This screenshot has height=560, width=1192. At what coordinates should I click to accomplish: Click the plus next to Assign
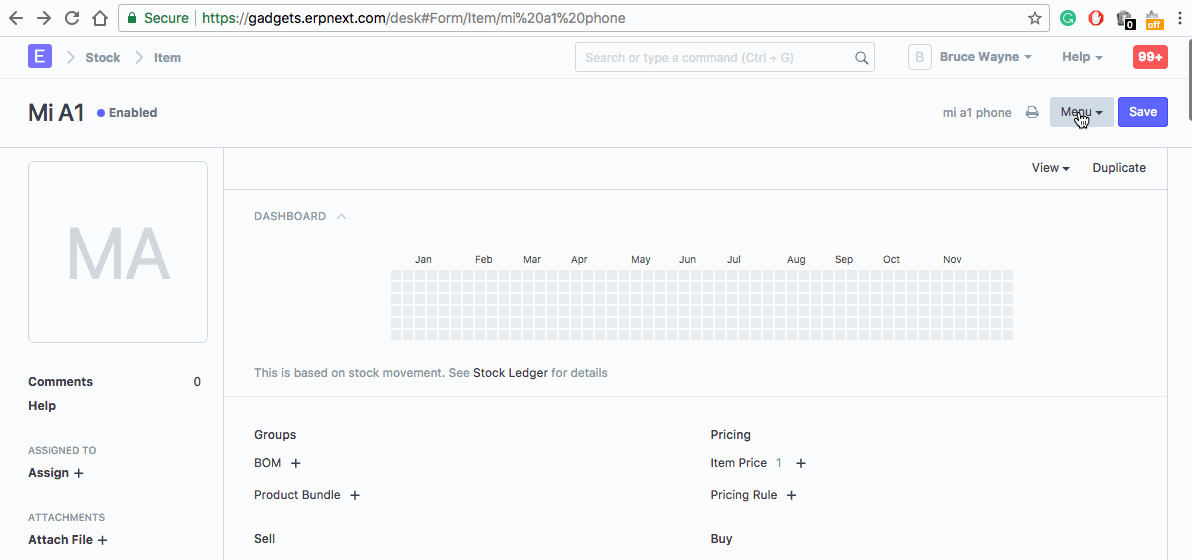(78, 473)
